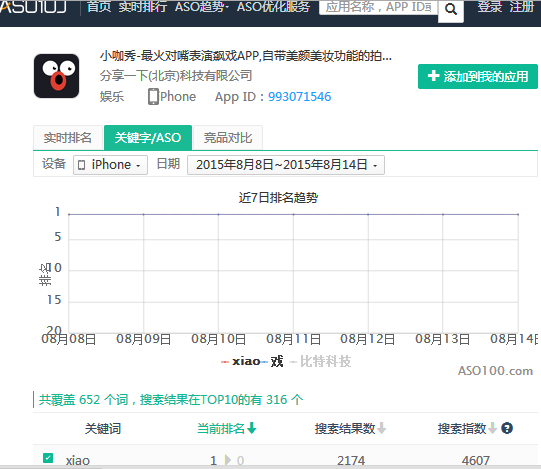
Task: Click the 08月11日 chart data point
Action: pos(294,214)
